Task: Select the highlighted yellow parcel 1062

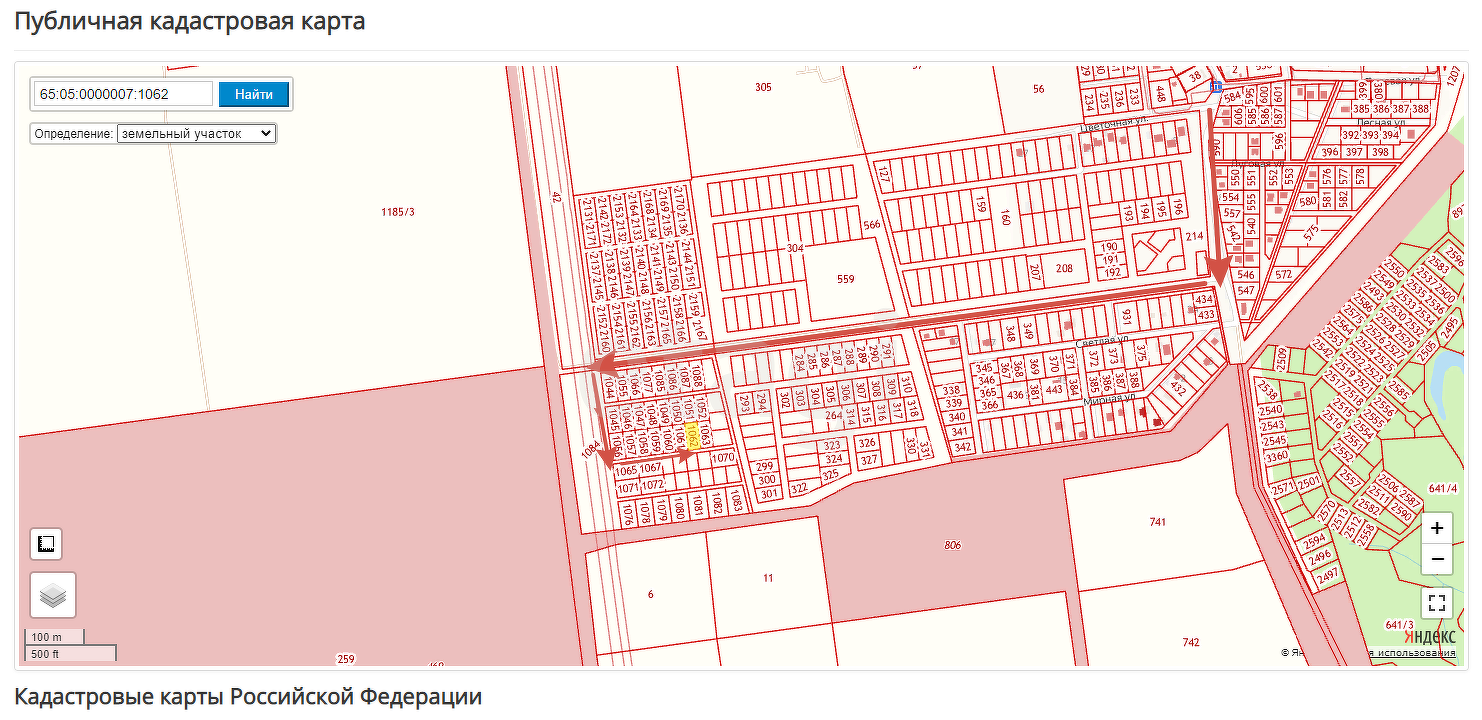Action: coord(693,434)
